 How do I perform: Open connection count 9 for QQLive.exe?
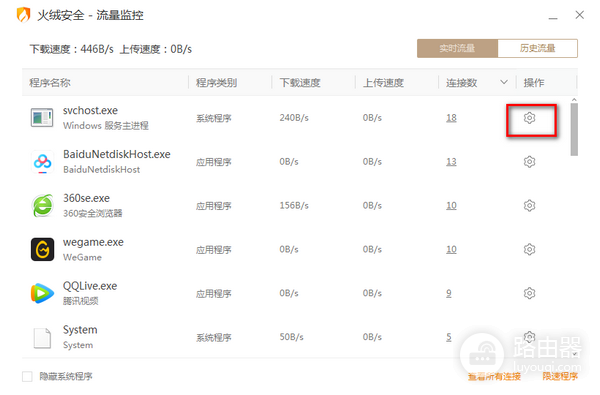click(x=449, y=293)
